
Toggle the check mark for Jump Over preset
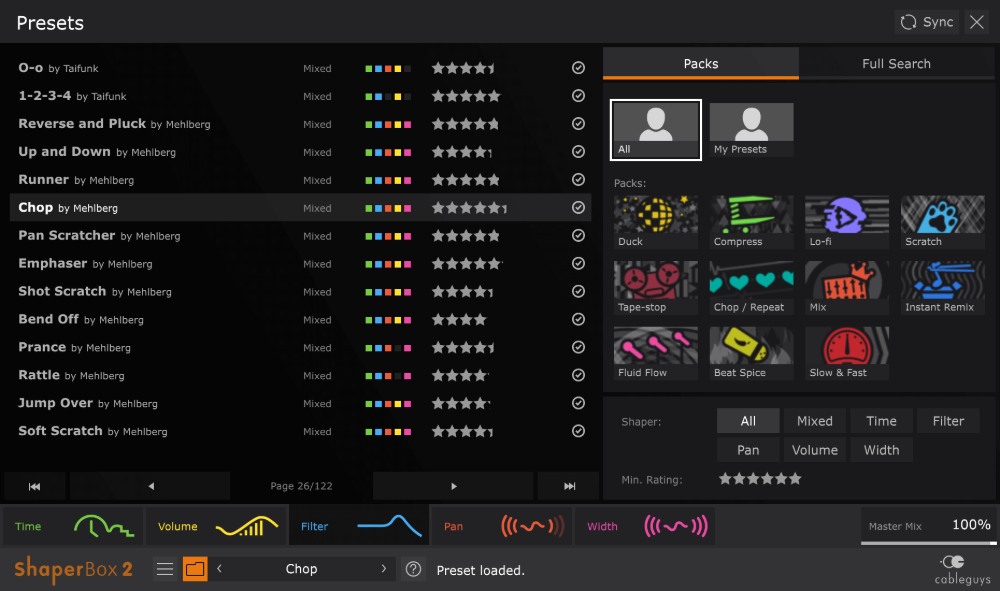[578, 403]
